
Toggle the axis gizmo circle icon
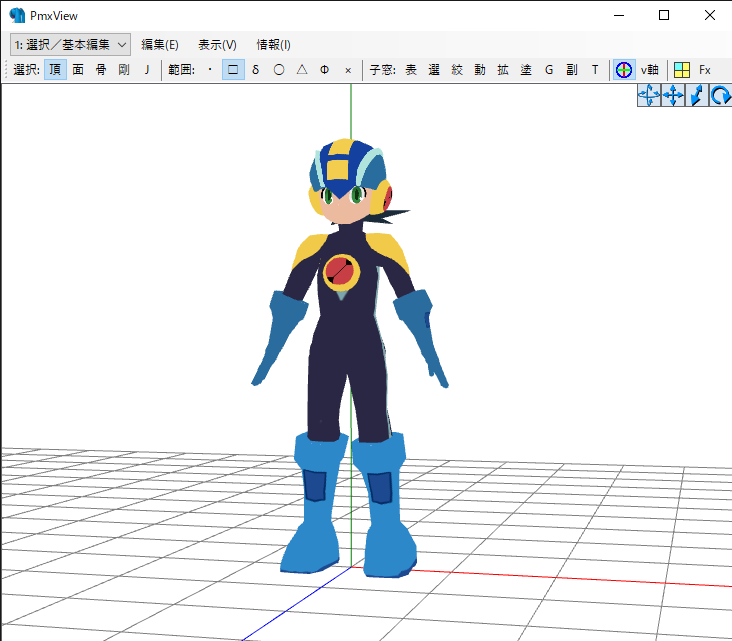[x=624, y=70]
